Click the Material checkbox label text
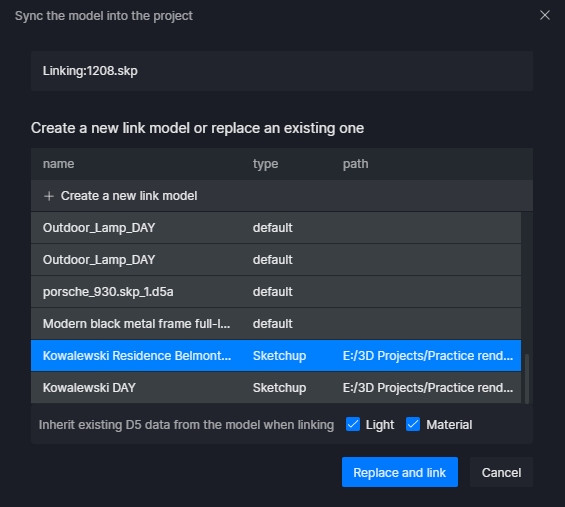This screenshot has width=565, height=507. tap(449, 425)
